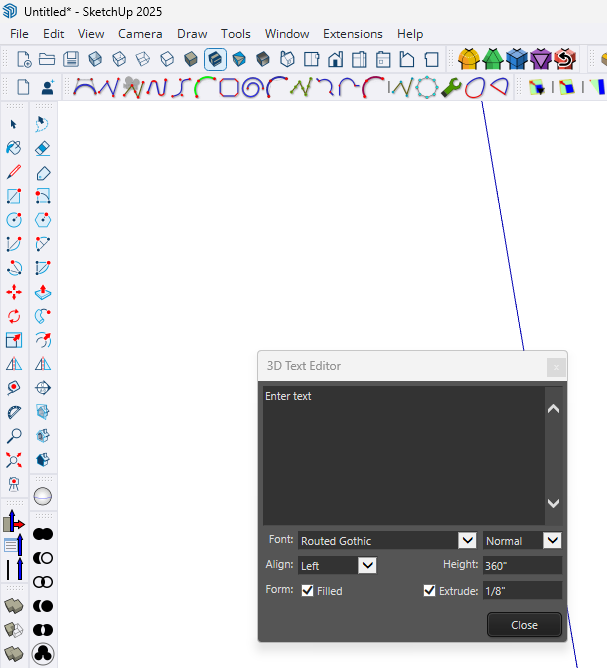Pick the Protractor tool
The width and height of the screenshot is (607, 668).
click(x=14, y=412)
